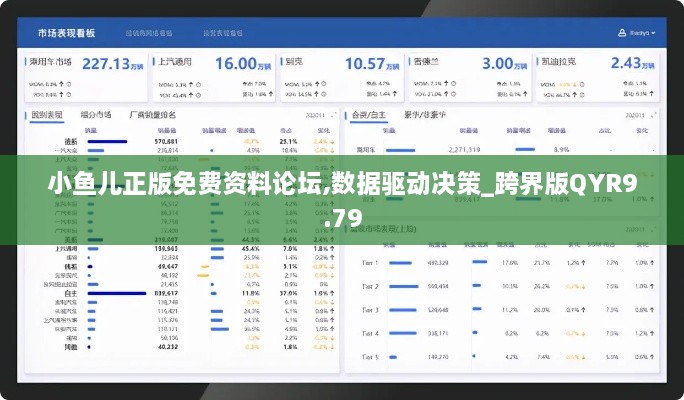Select the Tier 3 row label

[370, 310]
